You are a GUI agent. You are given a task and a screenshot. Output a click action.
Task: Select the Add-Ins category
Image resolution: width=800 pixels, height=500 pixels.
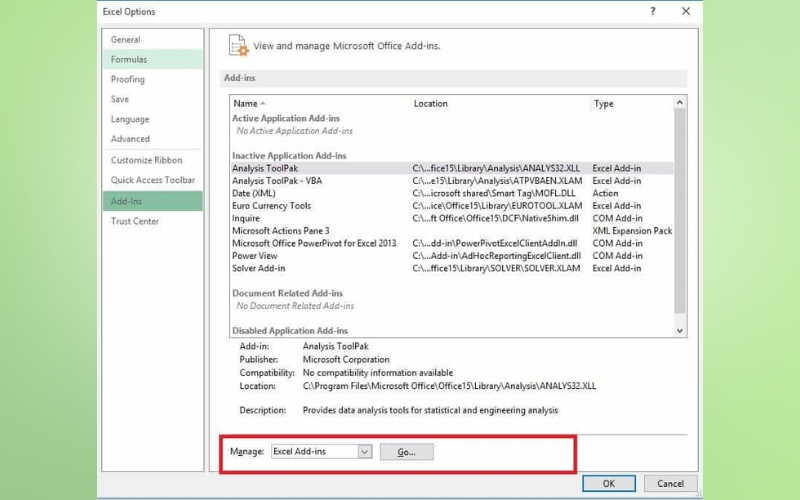tap(152, 201)
